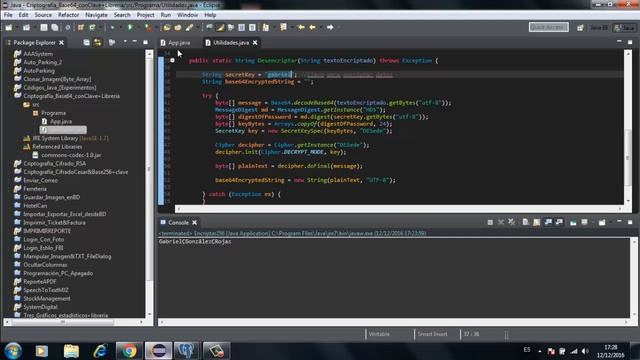Viewport: 640px width, 360px height.
Task: Focus the Quick Access search field
Action: 549,27
